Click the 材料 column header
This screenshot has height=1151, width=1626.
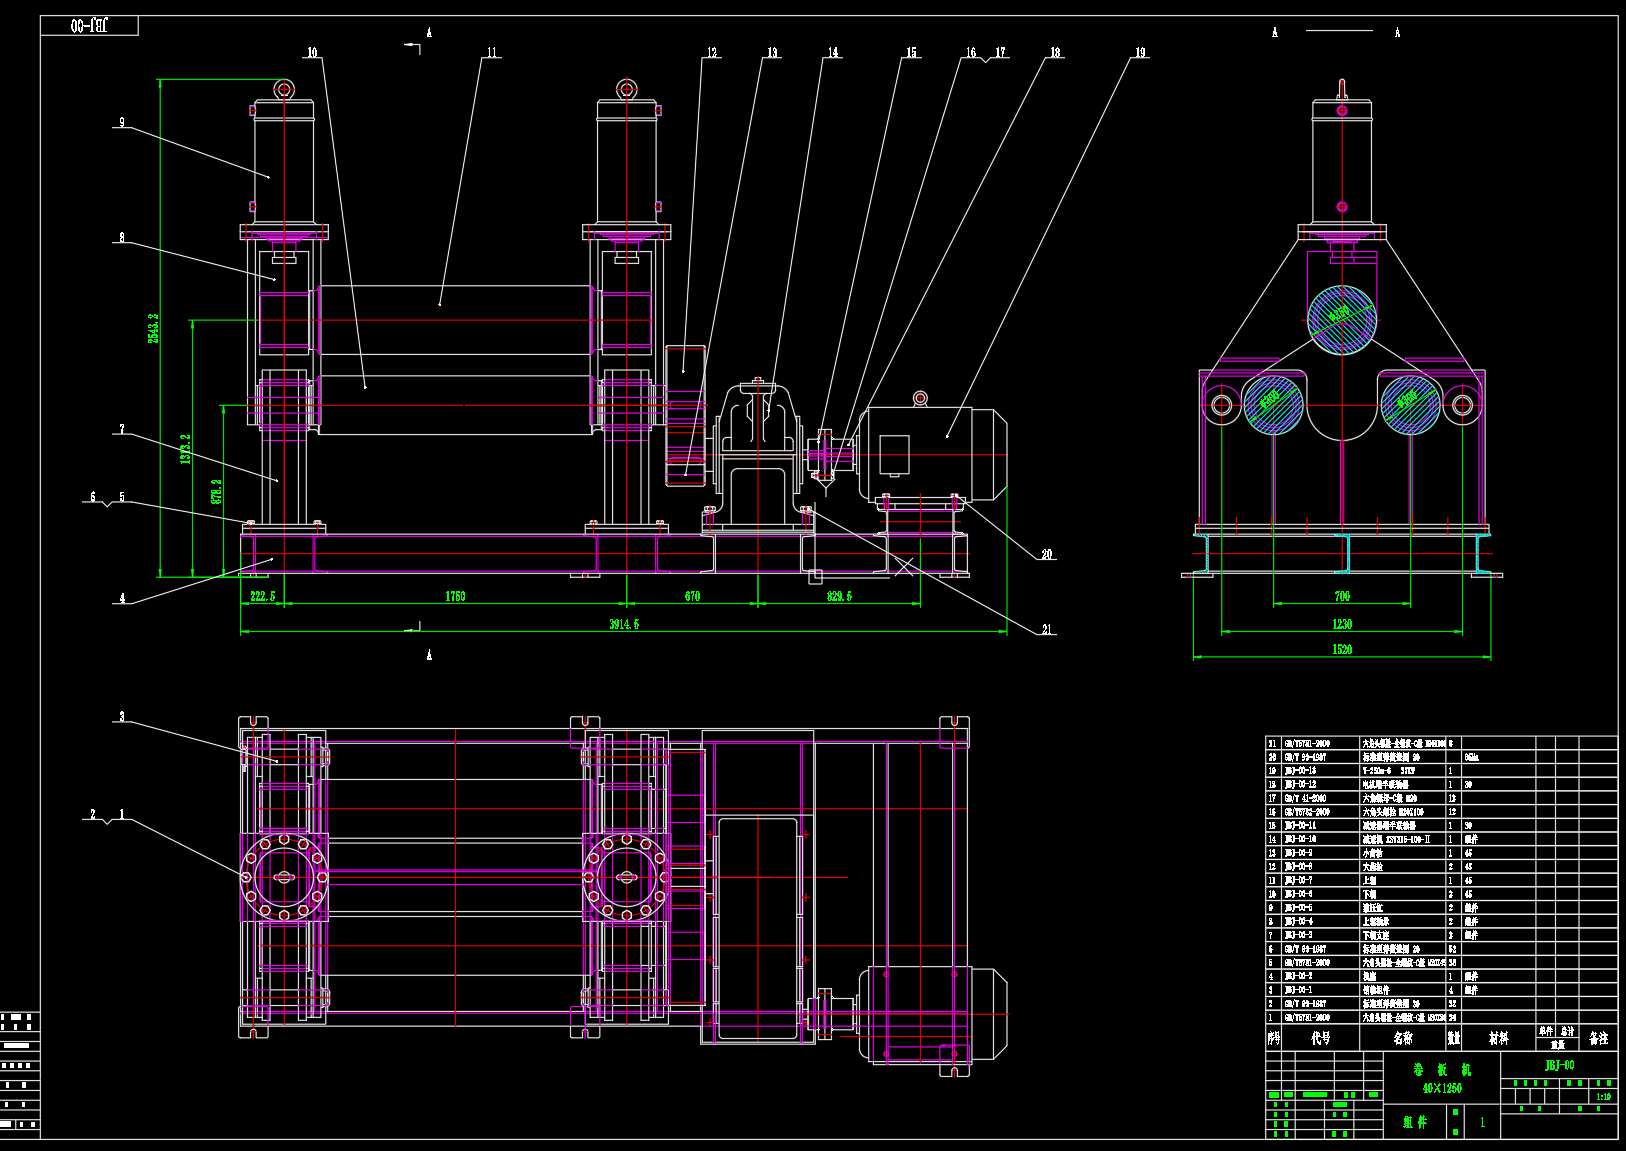pos(1497,1038)
